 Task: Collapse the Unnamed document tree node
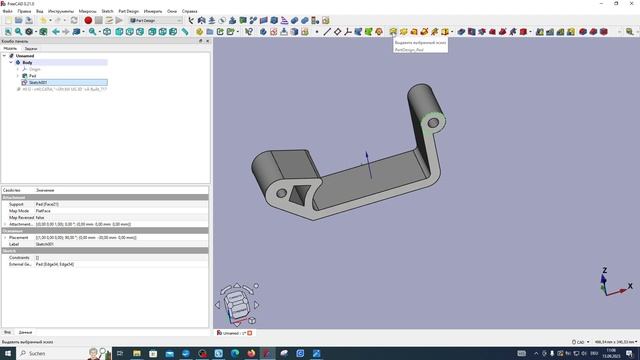tap(4, 56)
